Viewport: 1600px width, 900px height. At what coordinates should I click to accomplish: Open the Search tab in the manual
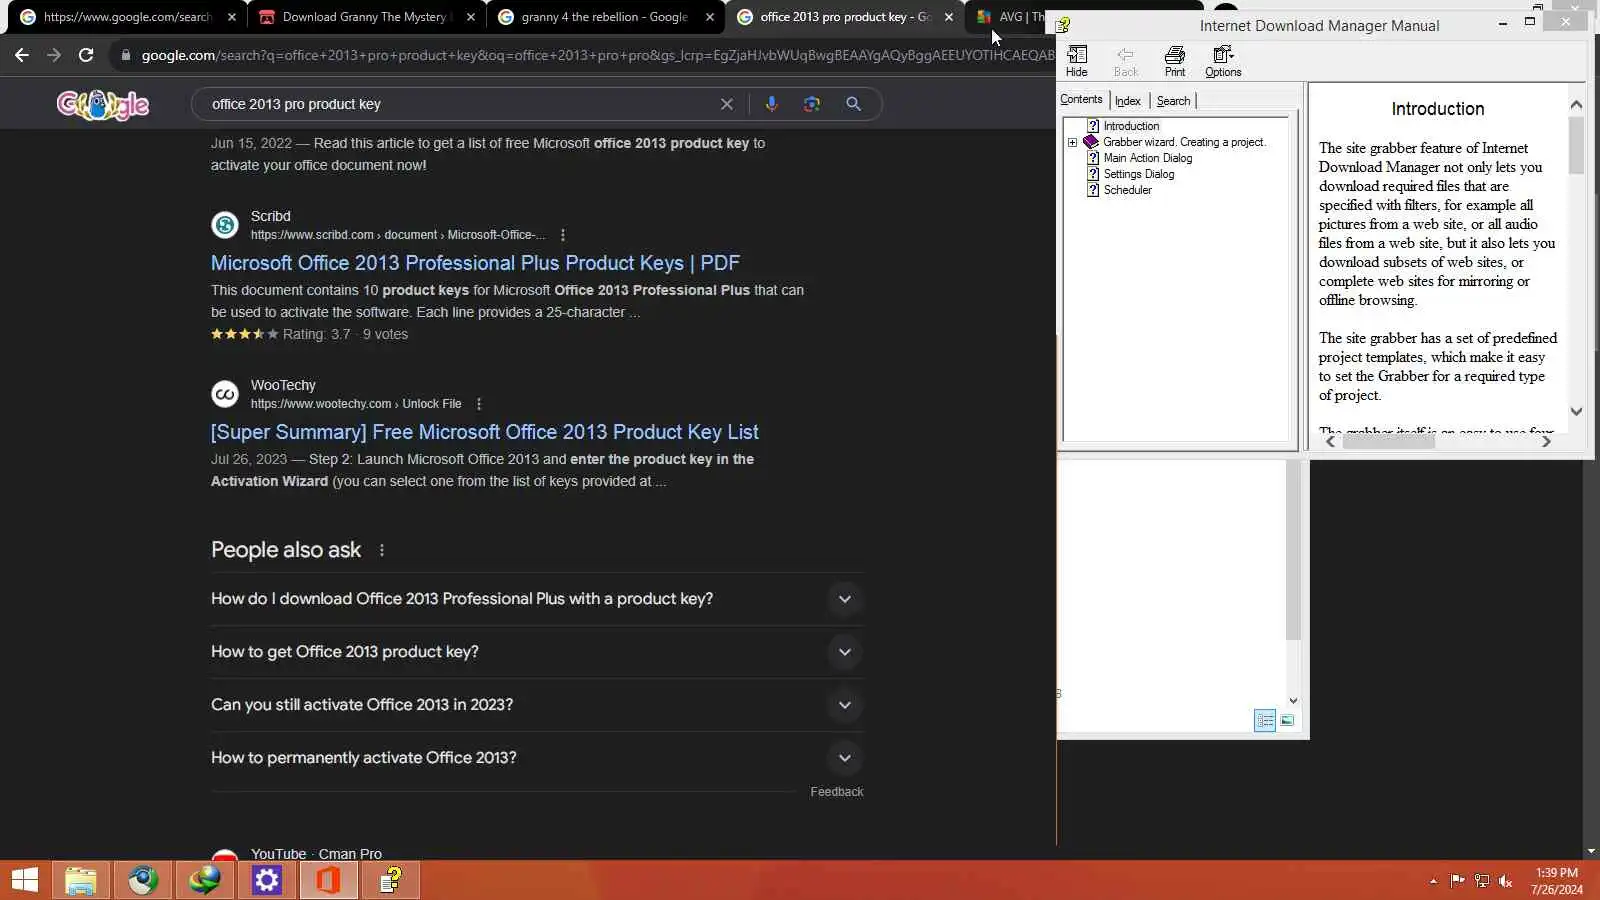[1173, 101]
